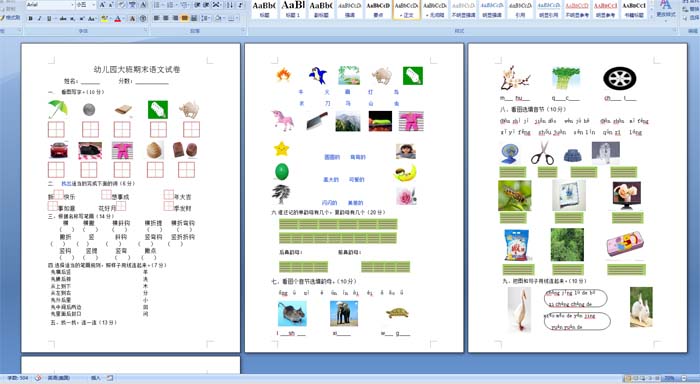This screenshot has height=384, width=700.
Task: Click the language indicator in status bar
Action: coord(58,378)
